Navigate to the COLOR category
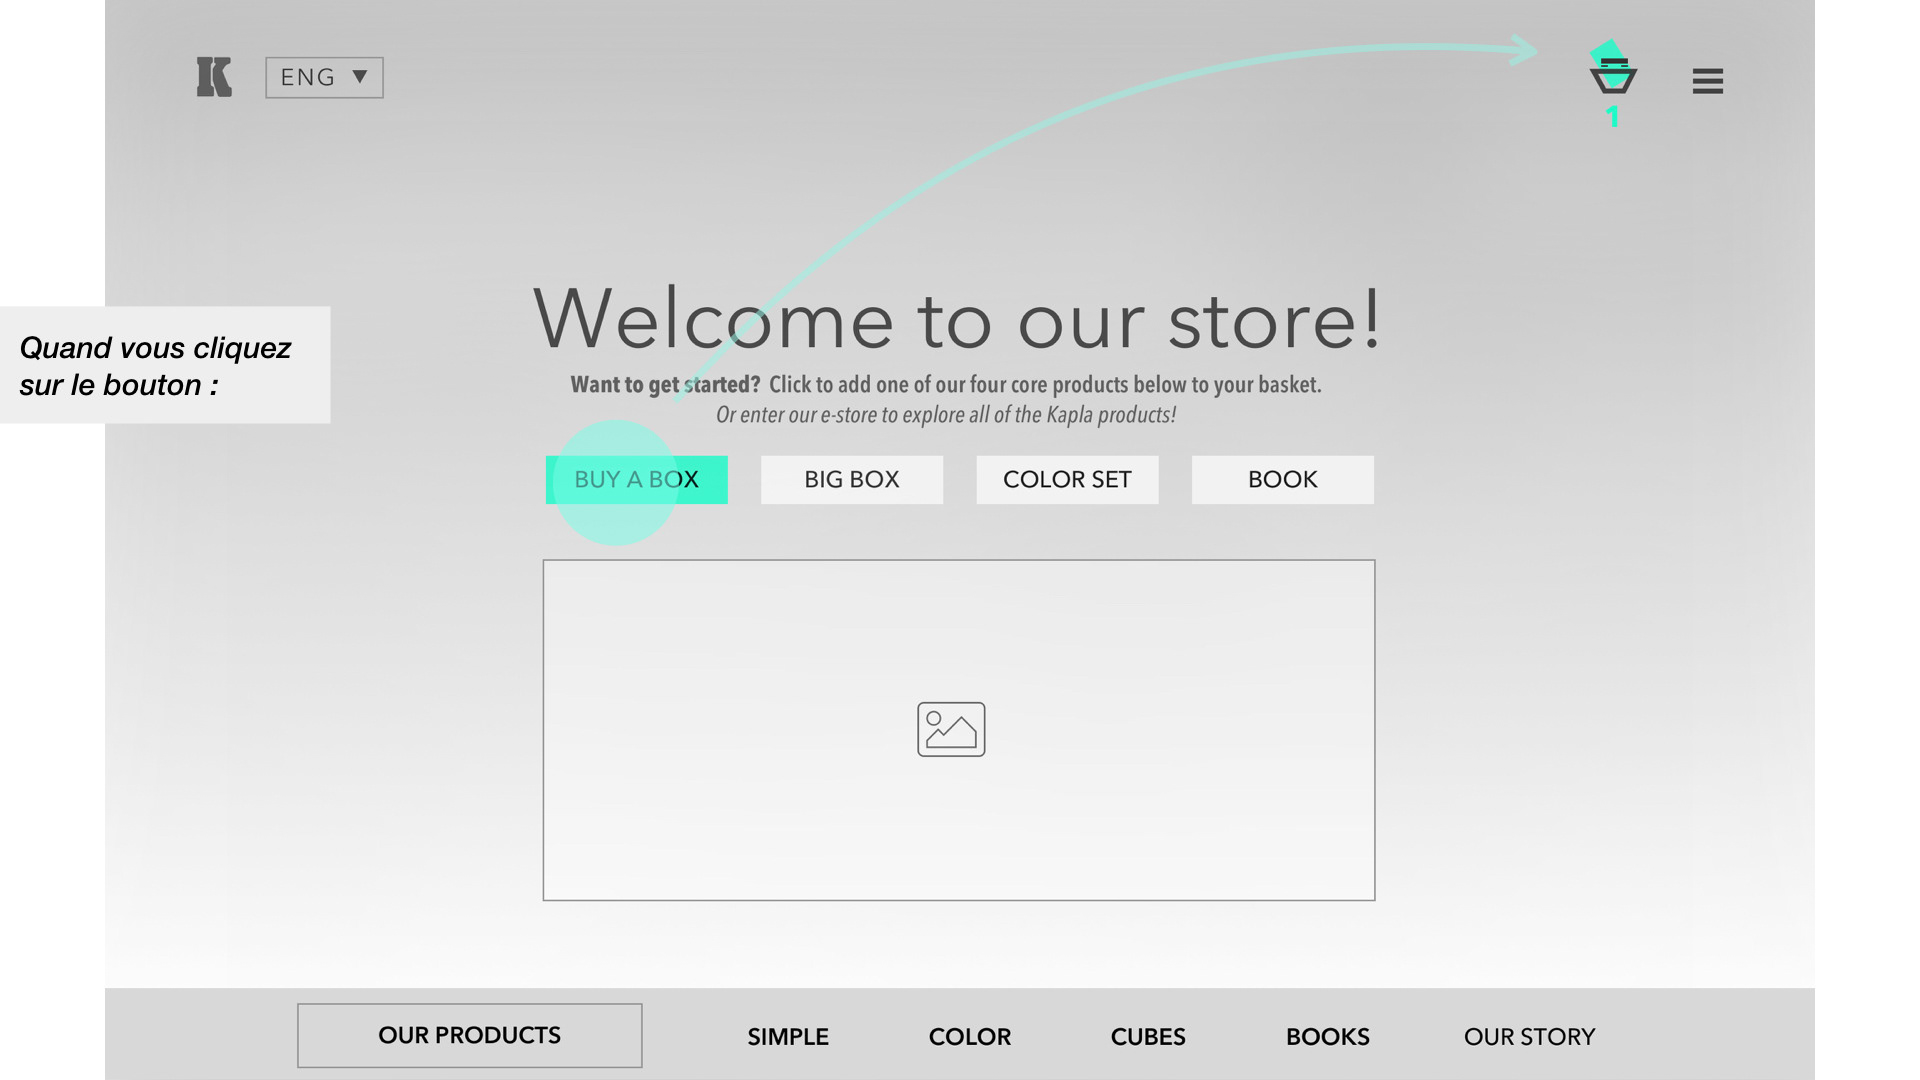Screen dimensions: 1920x1080 (x=969, y=1037)
